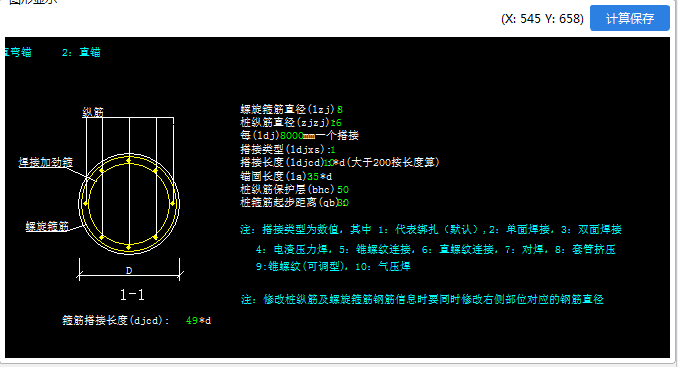The height and width of the screenshot is (367, 678).
Task: Edit the stirrup lap length value 49
Action: click(192, 321)
